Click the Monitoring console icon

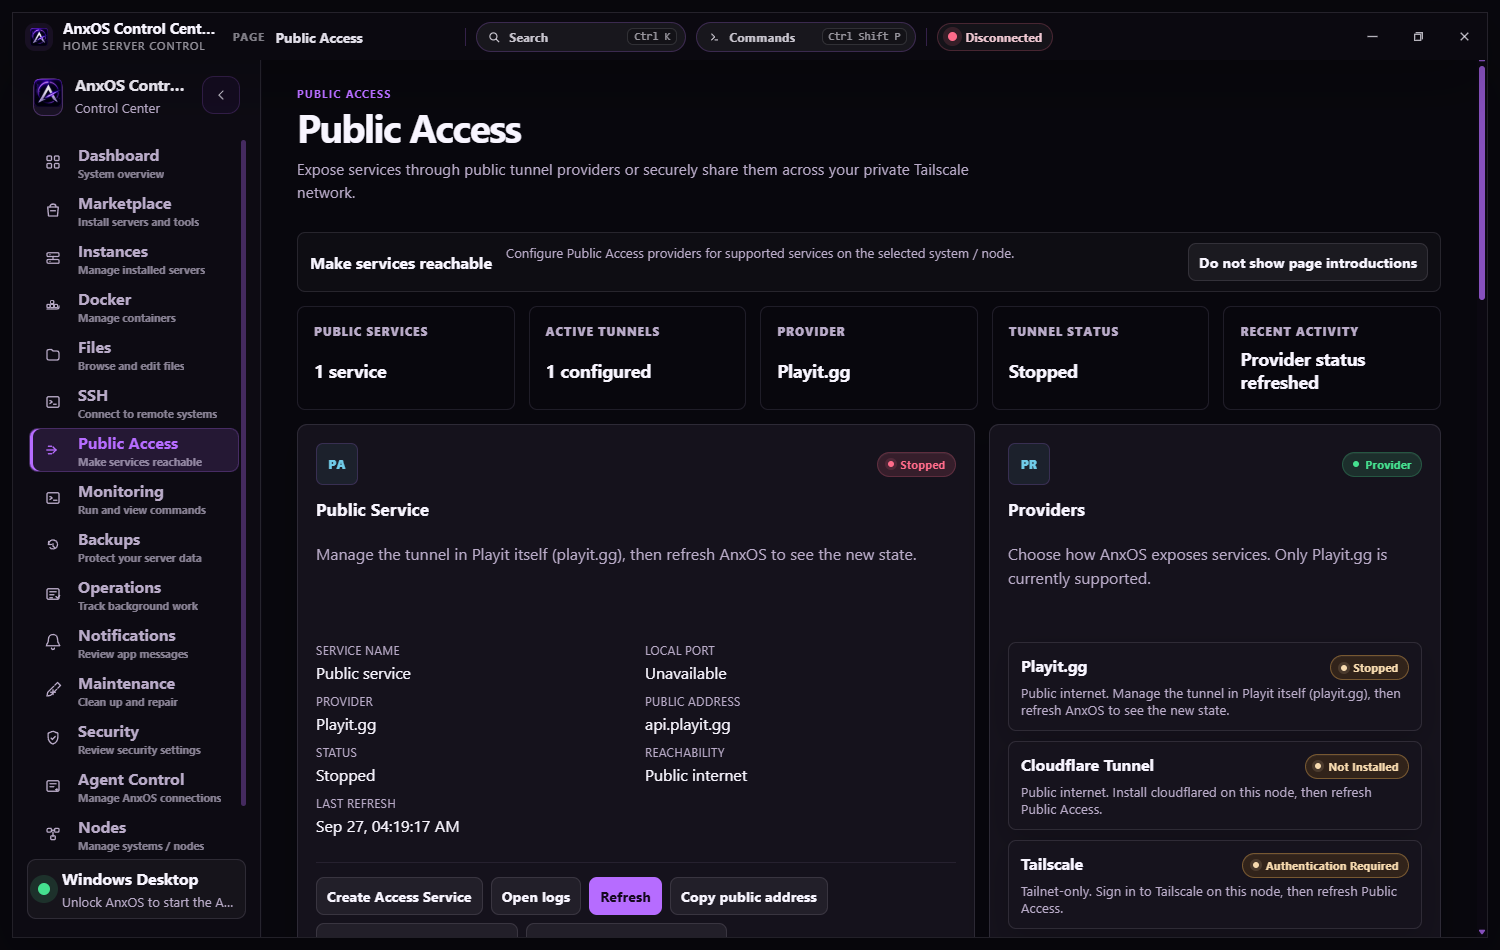click(53, 498)
